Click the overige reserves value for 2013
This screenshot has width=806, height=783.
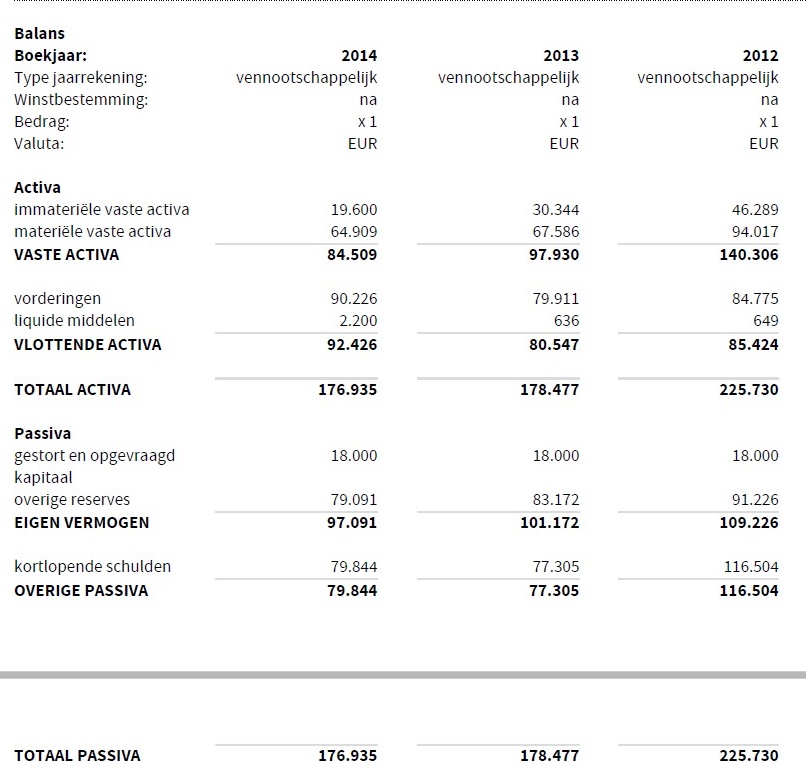tap(555, 500)
